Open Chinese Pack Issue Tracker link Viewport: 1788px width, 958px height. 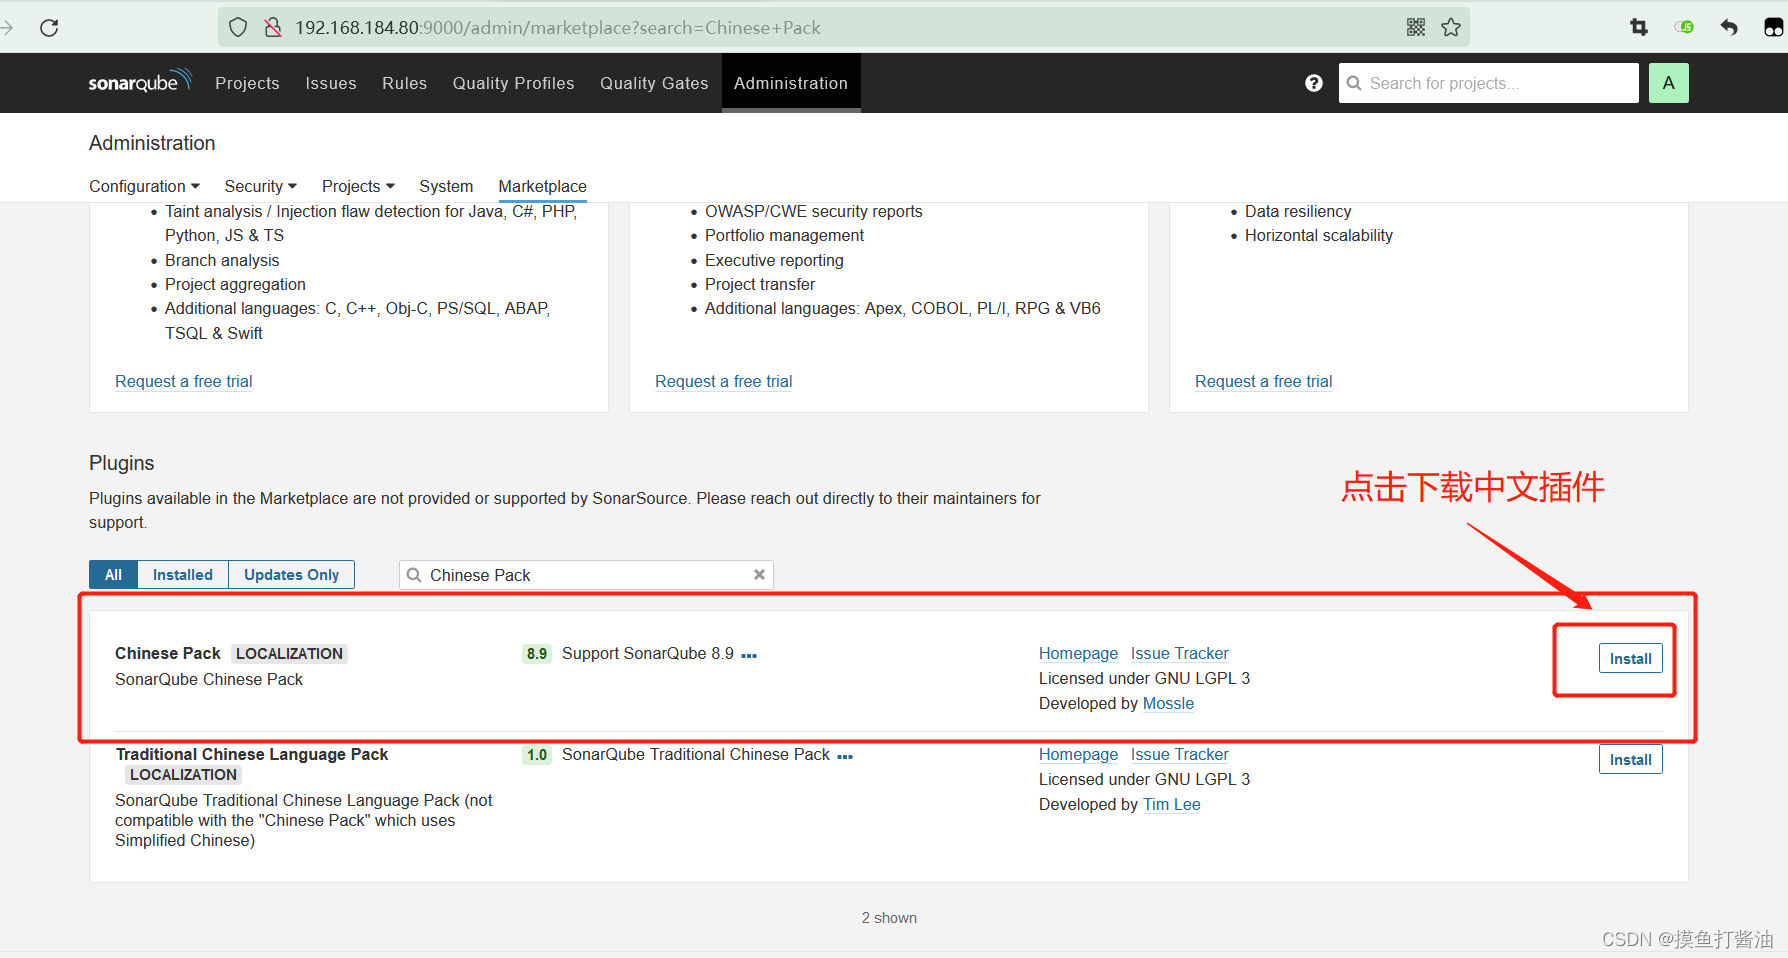[x=1179, y=653]
